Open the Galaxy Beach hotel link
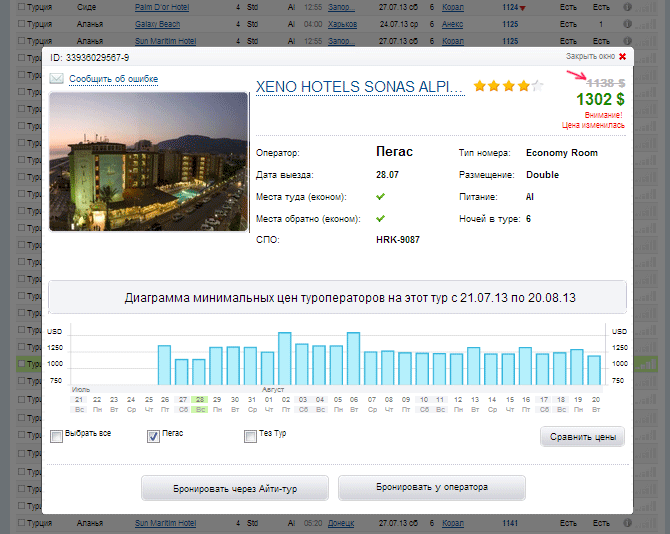 157,24
